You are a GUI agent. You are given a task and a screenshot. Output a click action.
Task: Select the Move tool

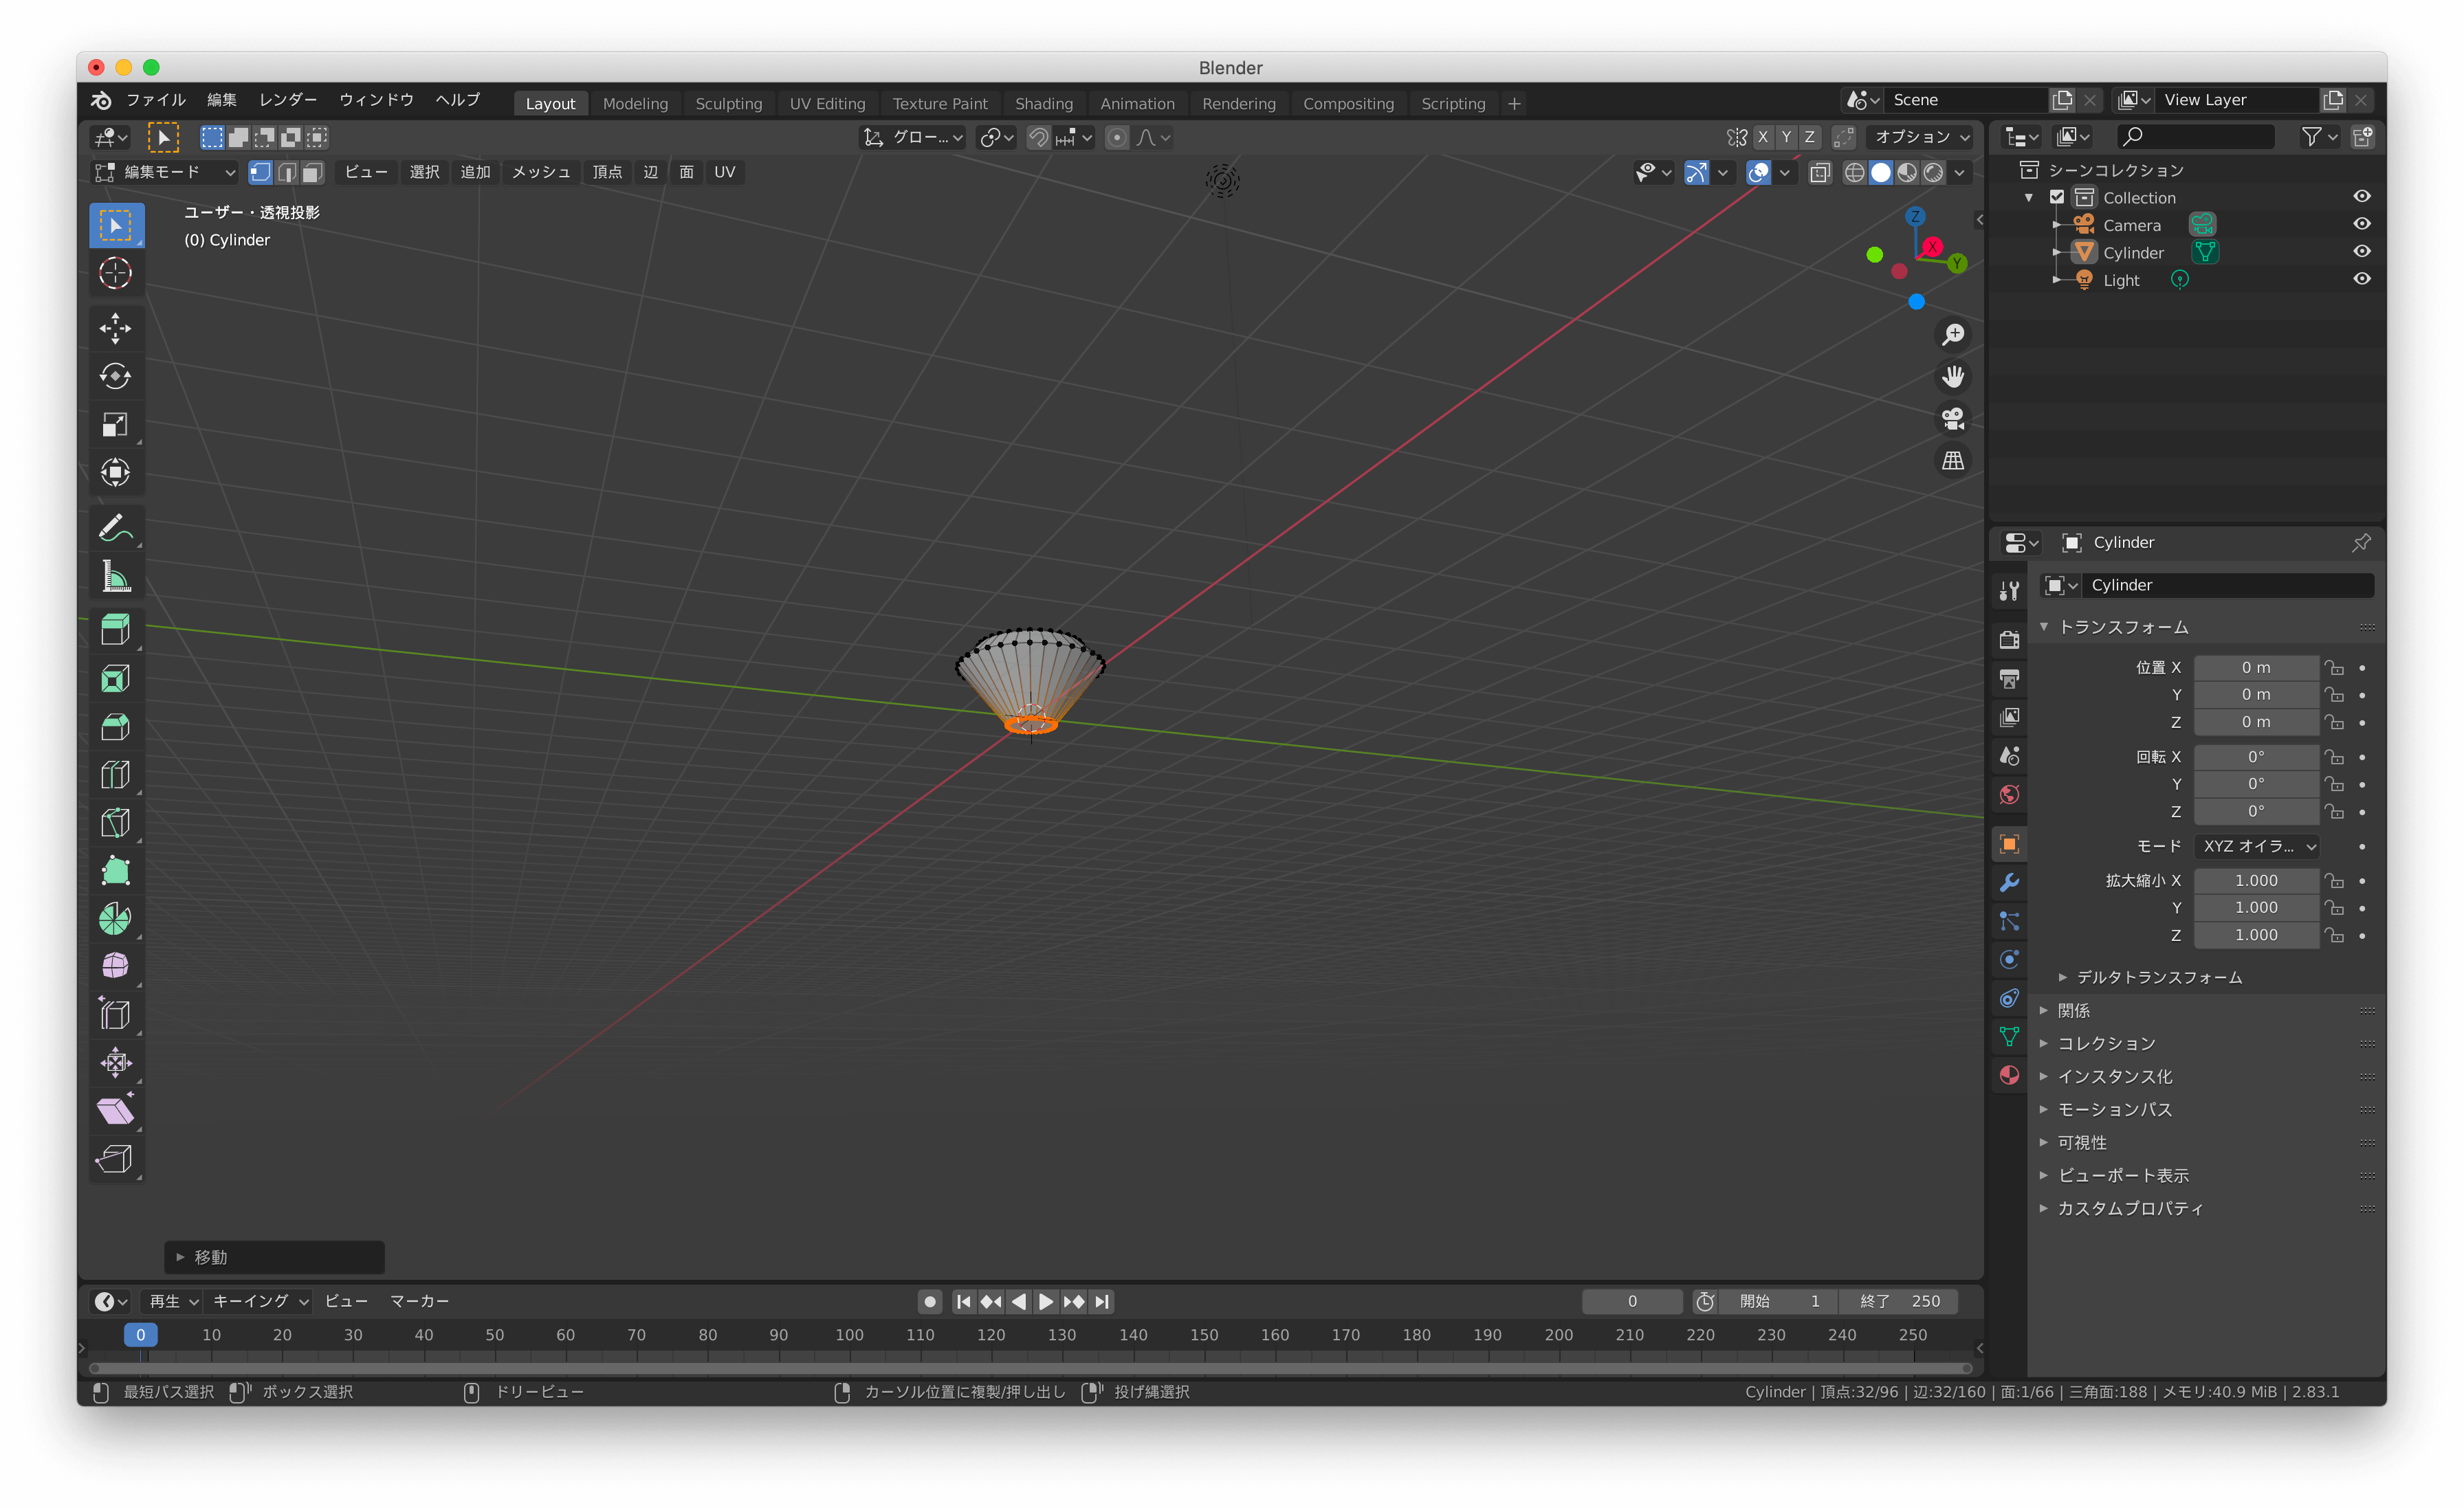point(115,328)
